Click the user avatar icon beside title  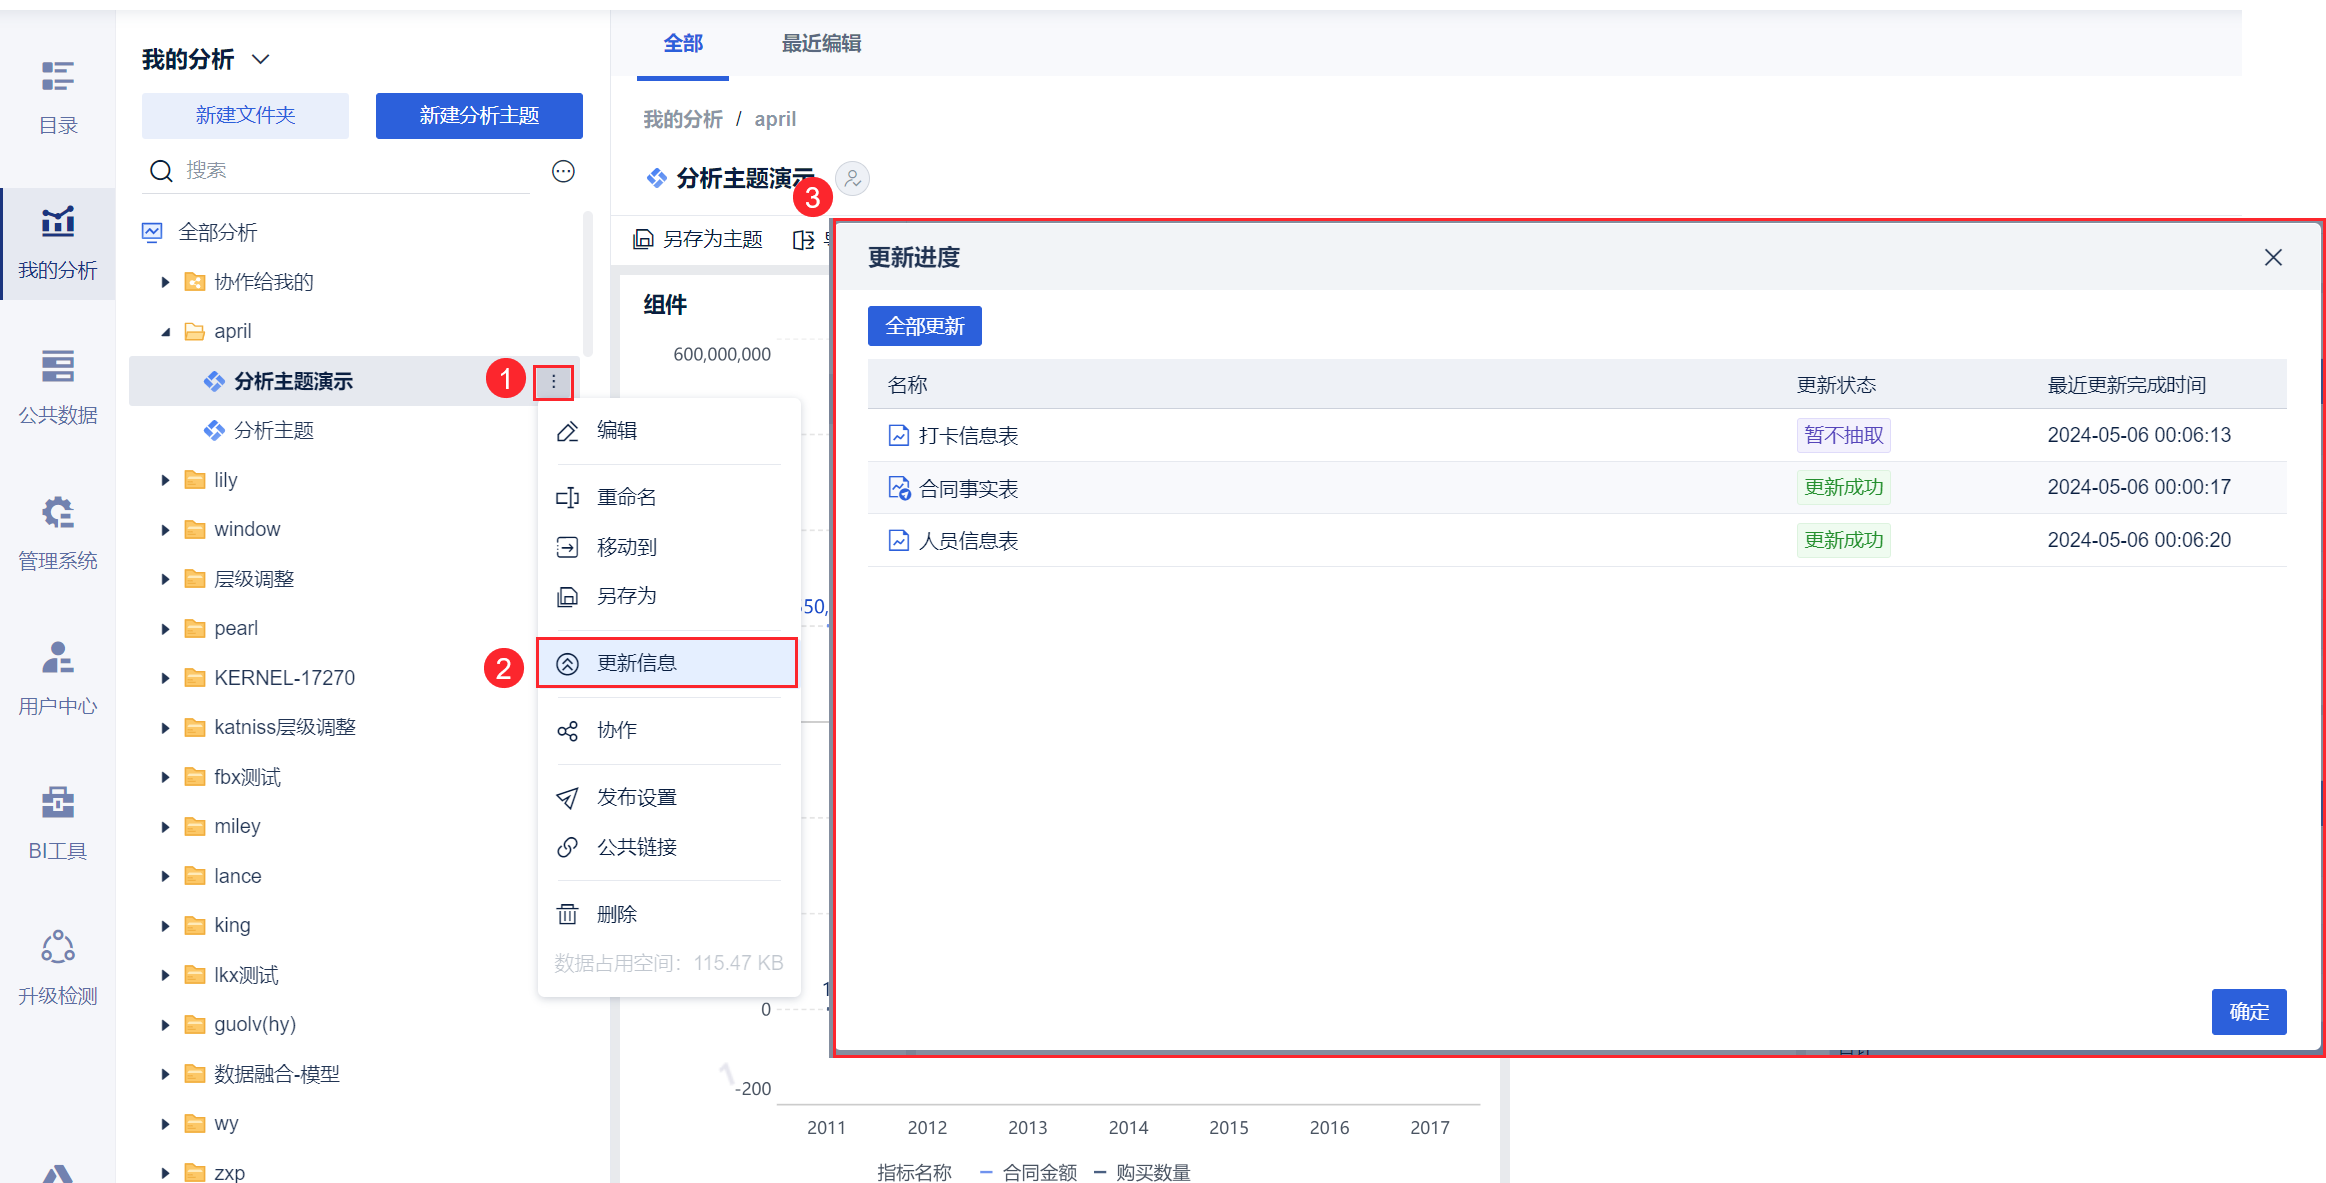click(852, 179)
